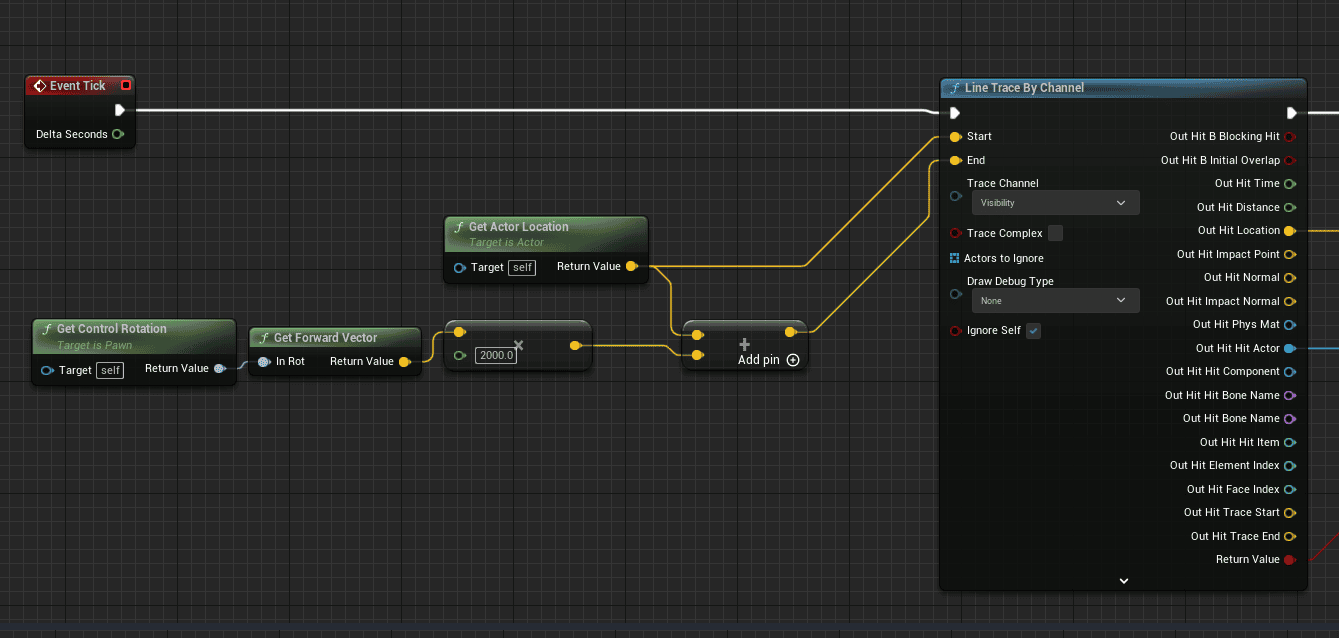The height and width of the screenshot is (638, 1339).
Task: Open the Draw Debug Type dropdown
Action: coord(1055,300)
